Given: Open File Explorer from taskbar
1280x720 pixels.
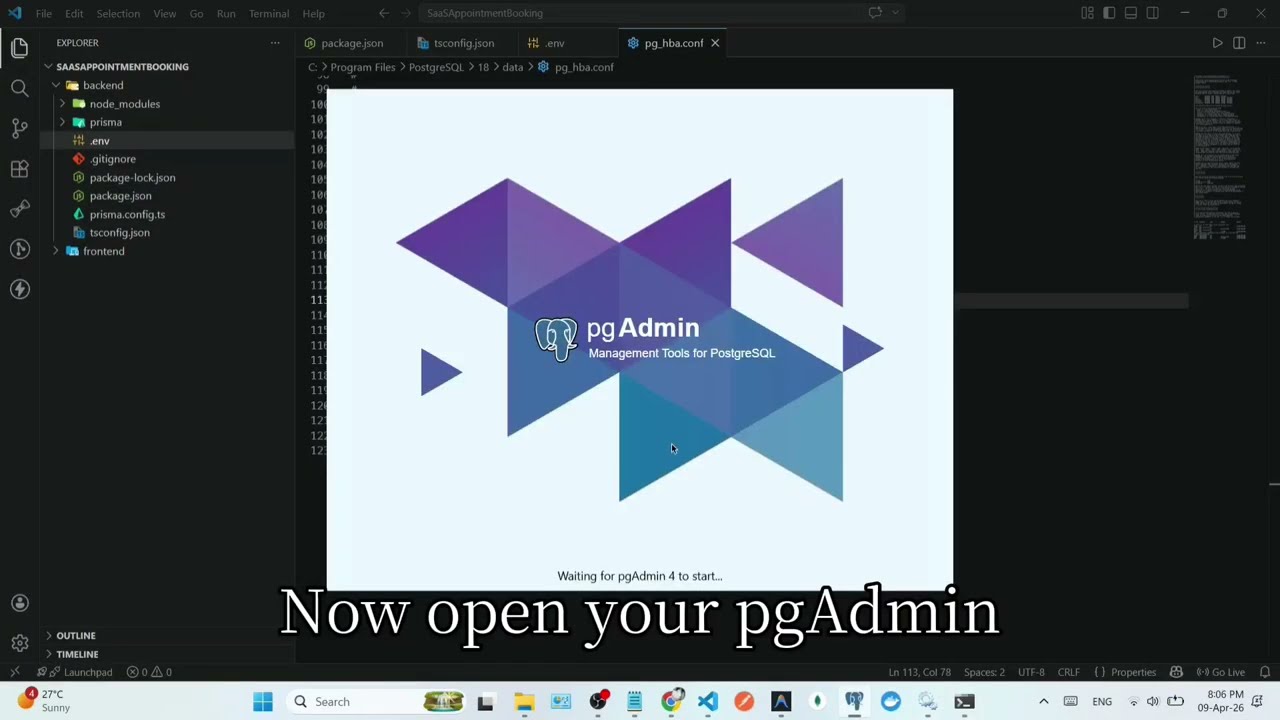Looking at the screenshot, I should tap(524, 702).
